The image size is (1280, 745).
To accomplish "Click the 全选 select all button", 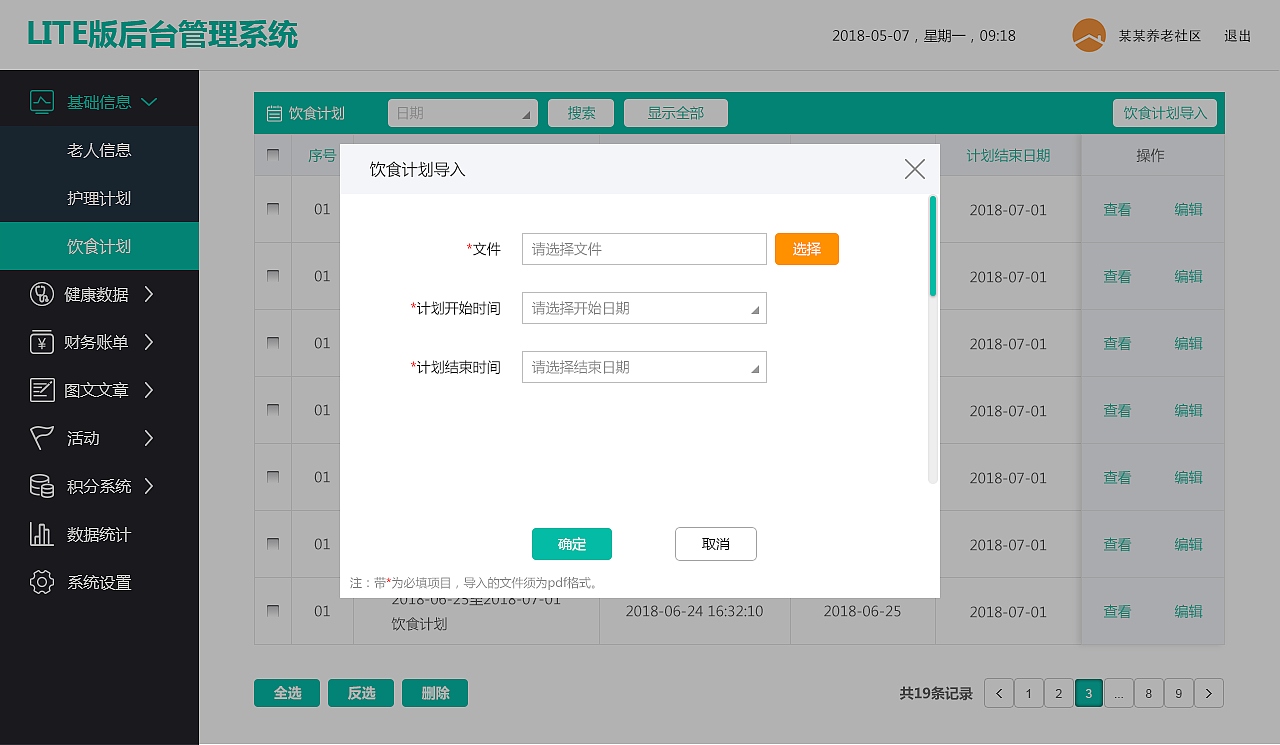I will 286,692.
